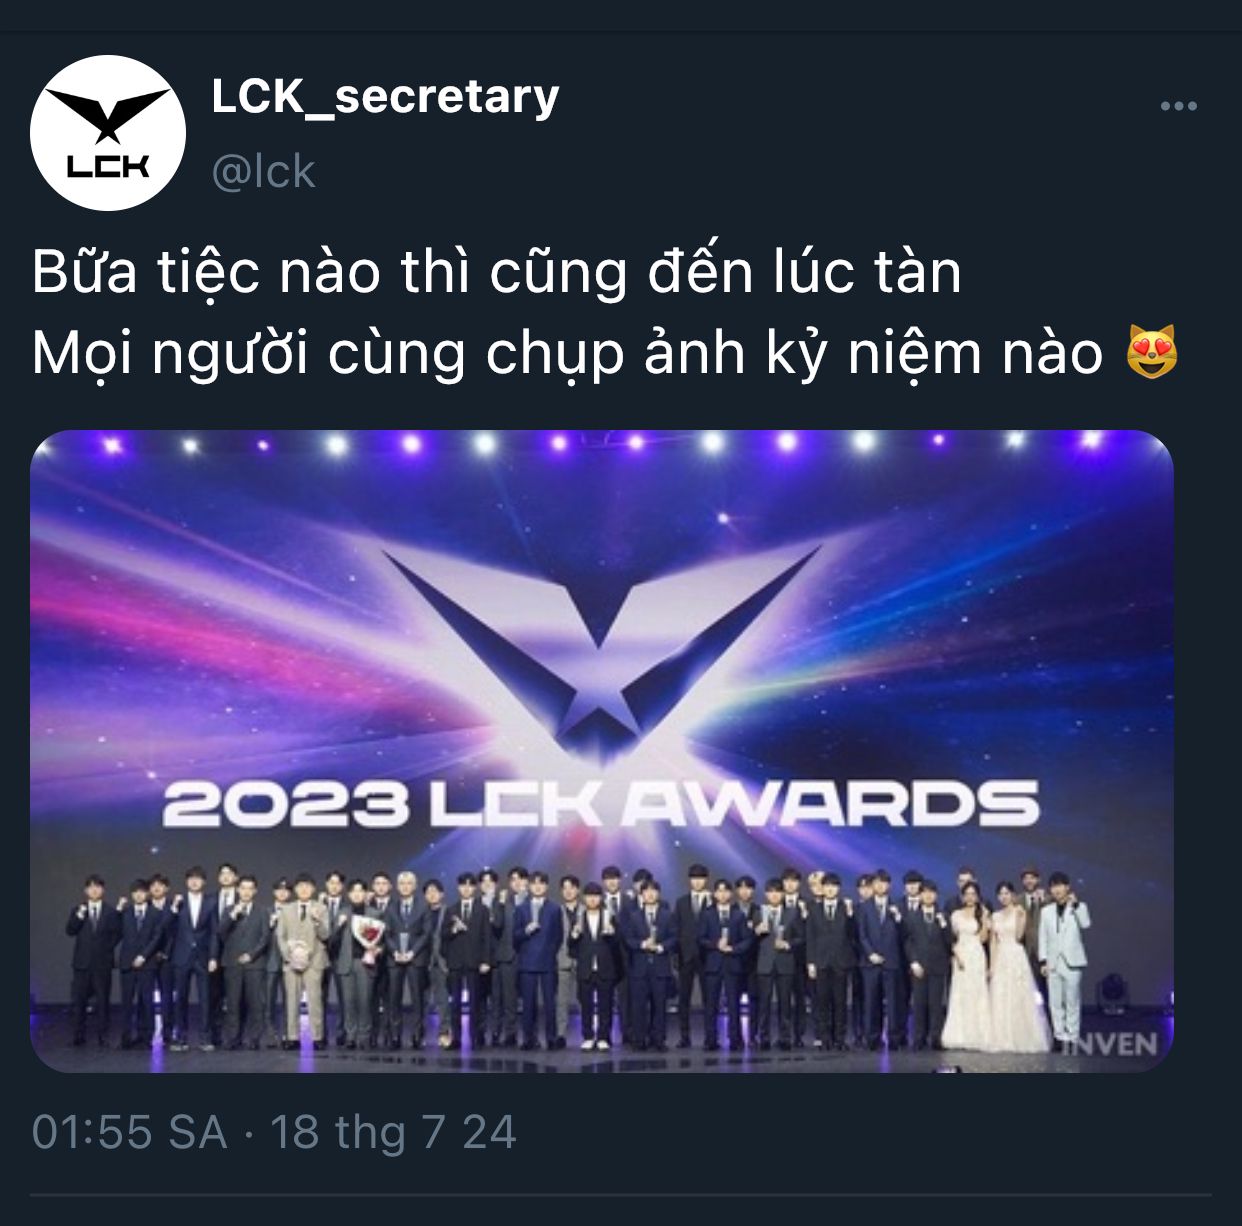Click the INVEN watermark on the photo
This screenshot has width=1242, height=1226.
point(1110,1044)
